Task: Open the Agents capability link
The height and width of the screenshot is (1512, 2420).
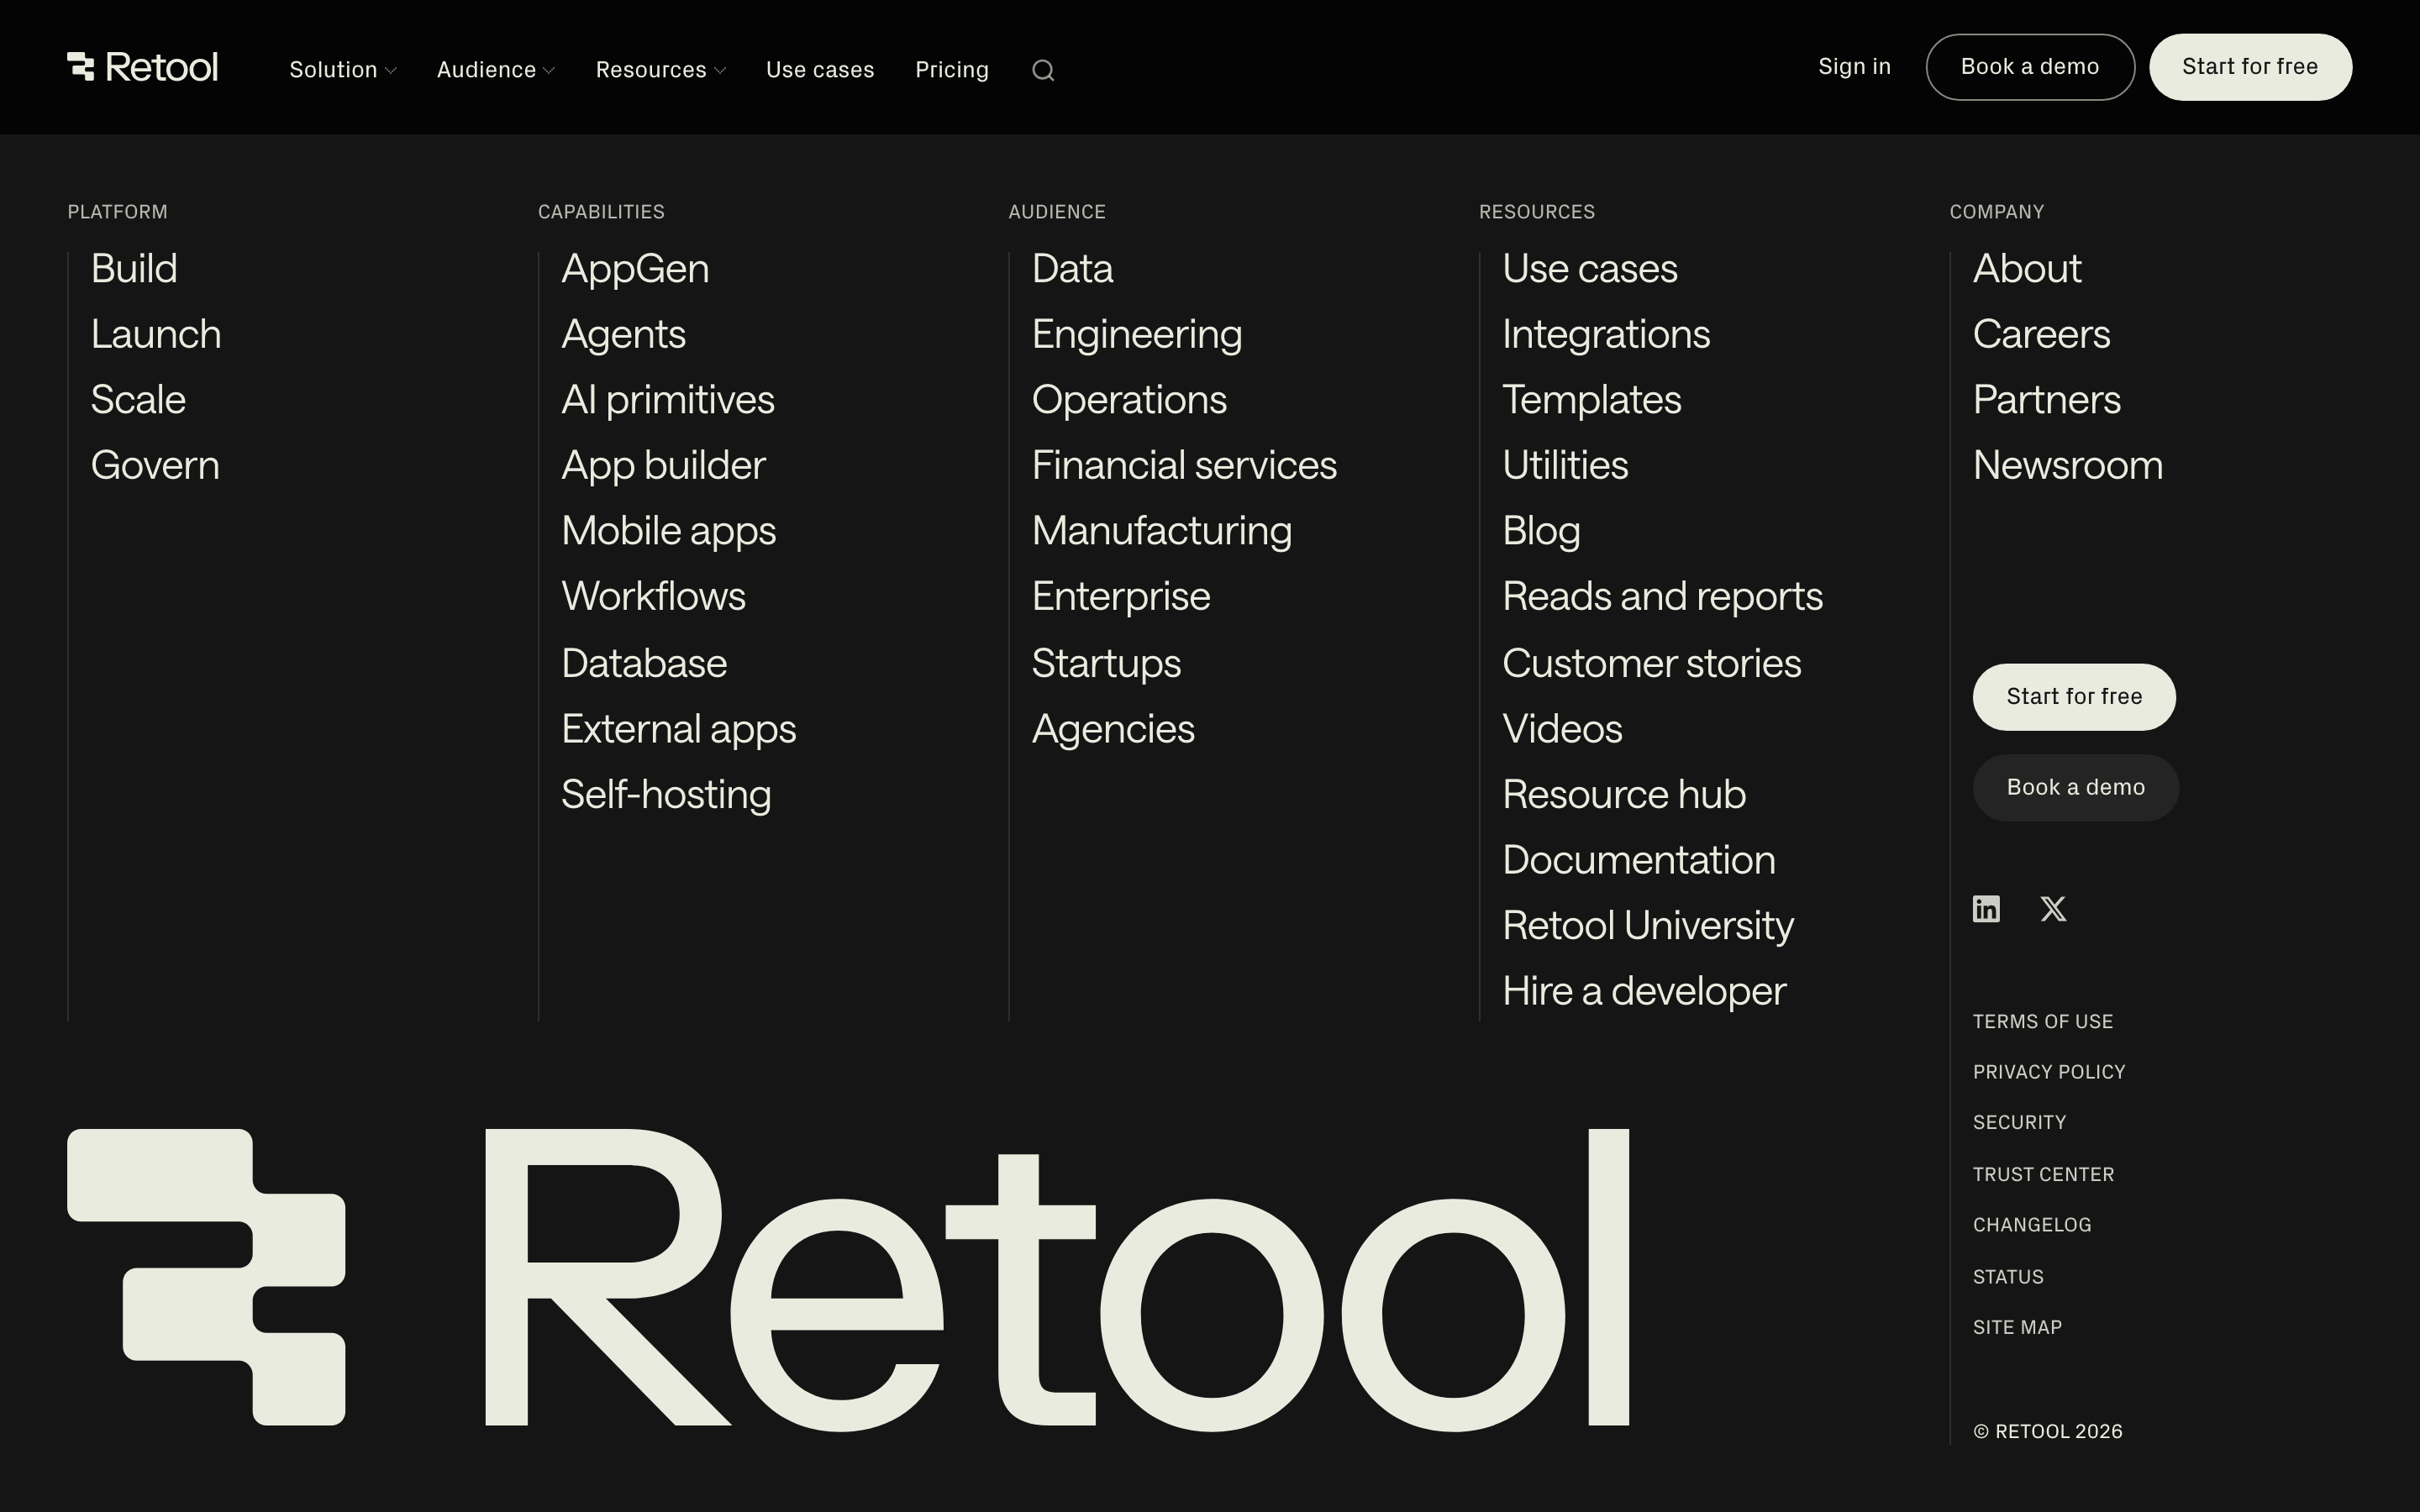Action: point(623,334)
